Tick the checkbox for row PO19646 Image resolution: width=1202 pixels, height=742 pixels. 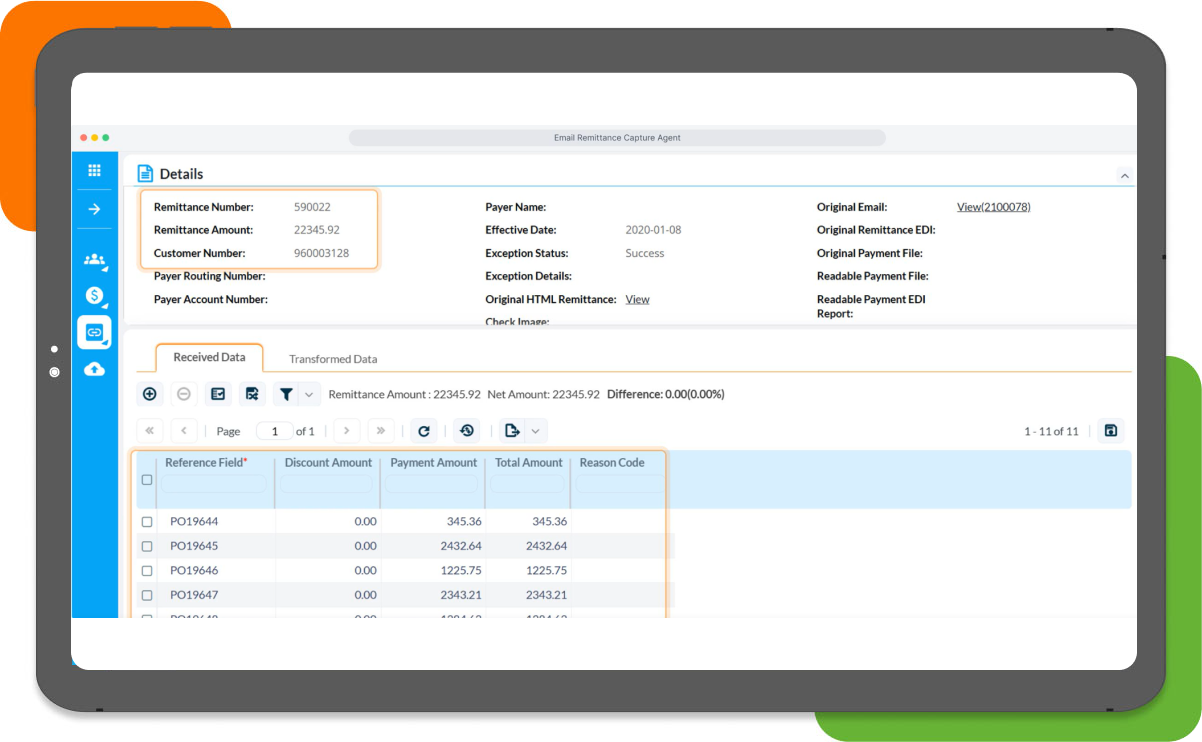(x=147, y=571)
